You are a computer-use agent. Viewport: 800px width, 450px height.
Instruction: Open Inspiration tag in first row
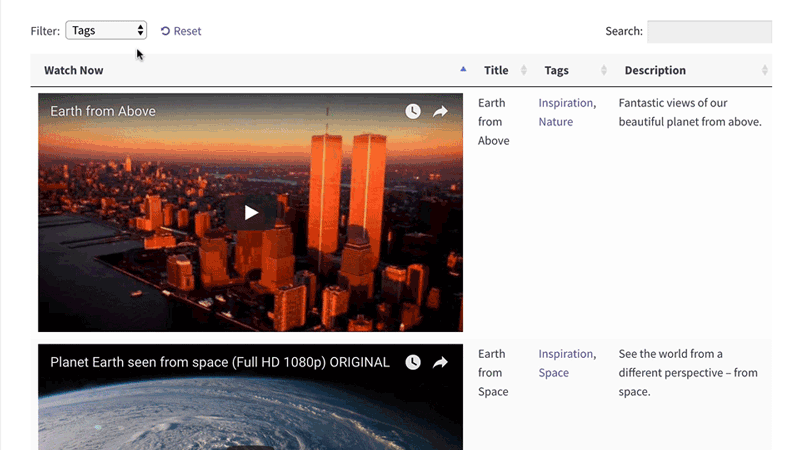click(565, 103)
